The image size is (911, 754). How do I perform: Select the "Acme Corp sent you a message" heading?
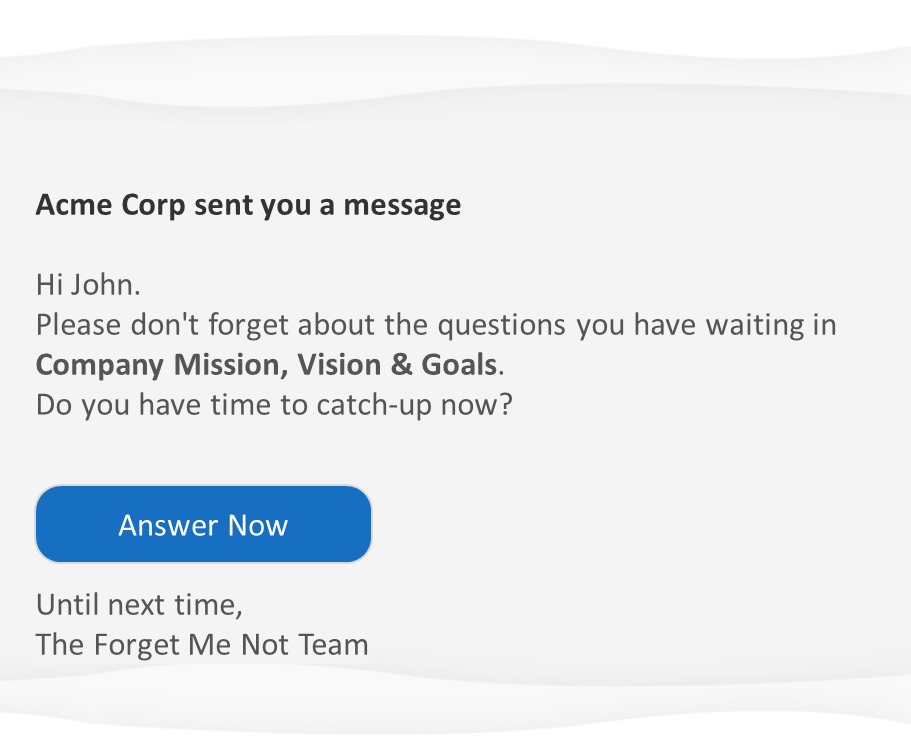248,205
